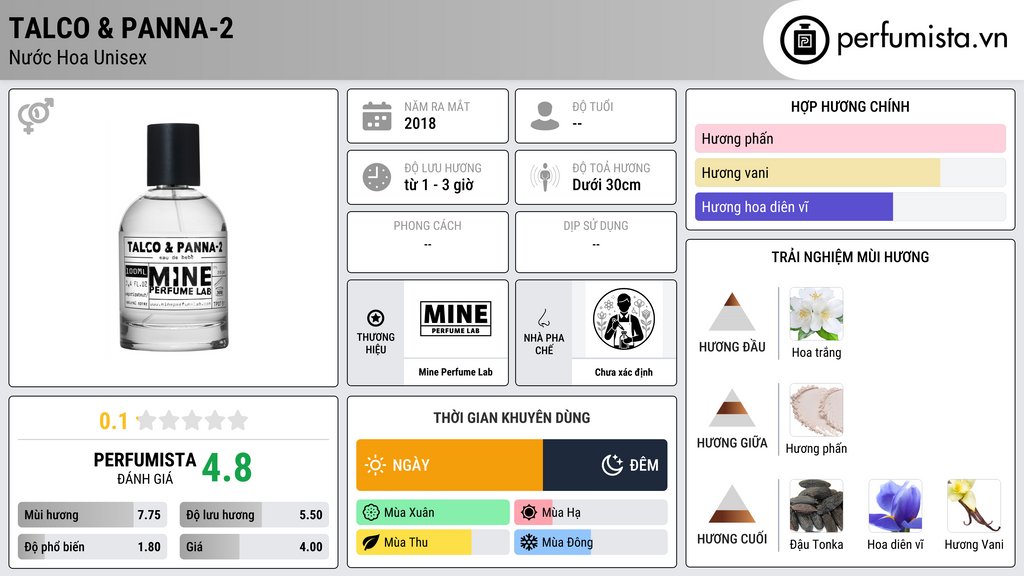
Task: Click the person icon beside Độ Tuổi
Action: click(x=545, y=116)
